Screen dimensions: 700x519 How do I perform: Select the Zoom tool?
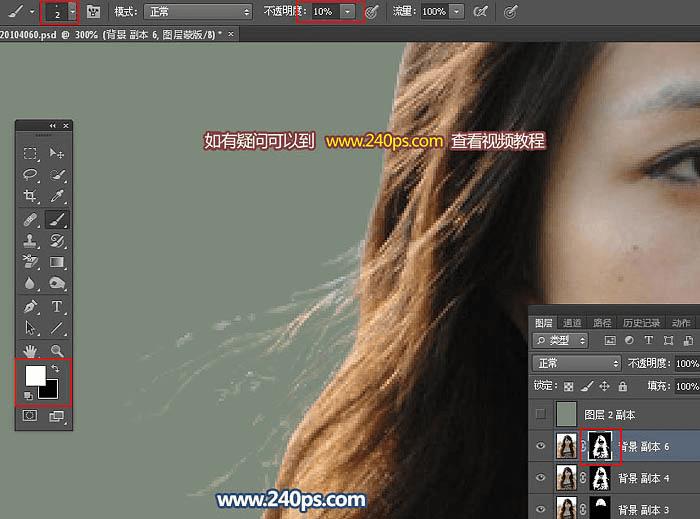tap(57, 351)
